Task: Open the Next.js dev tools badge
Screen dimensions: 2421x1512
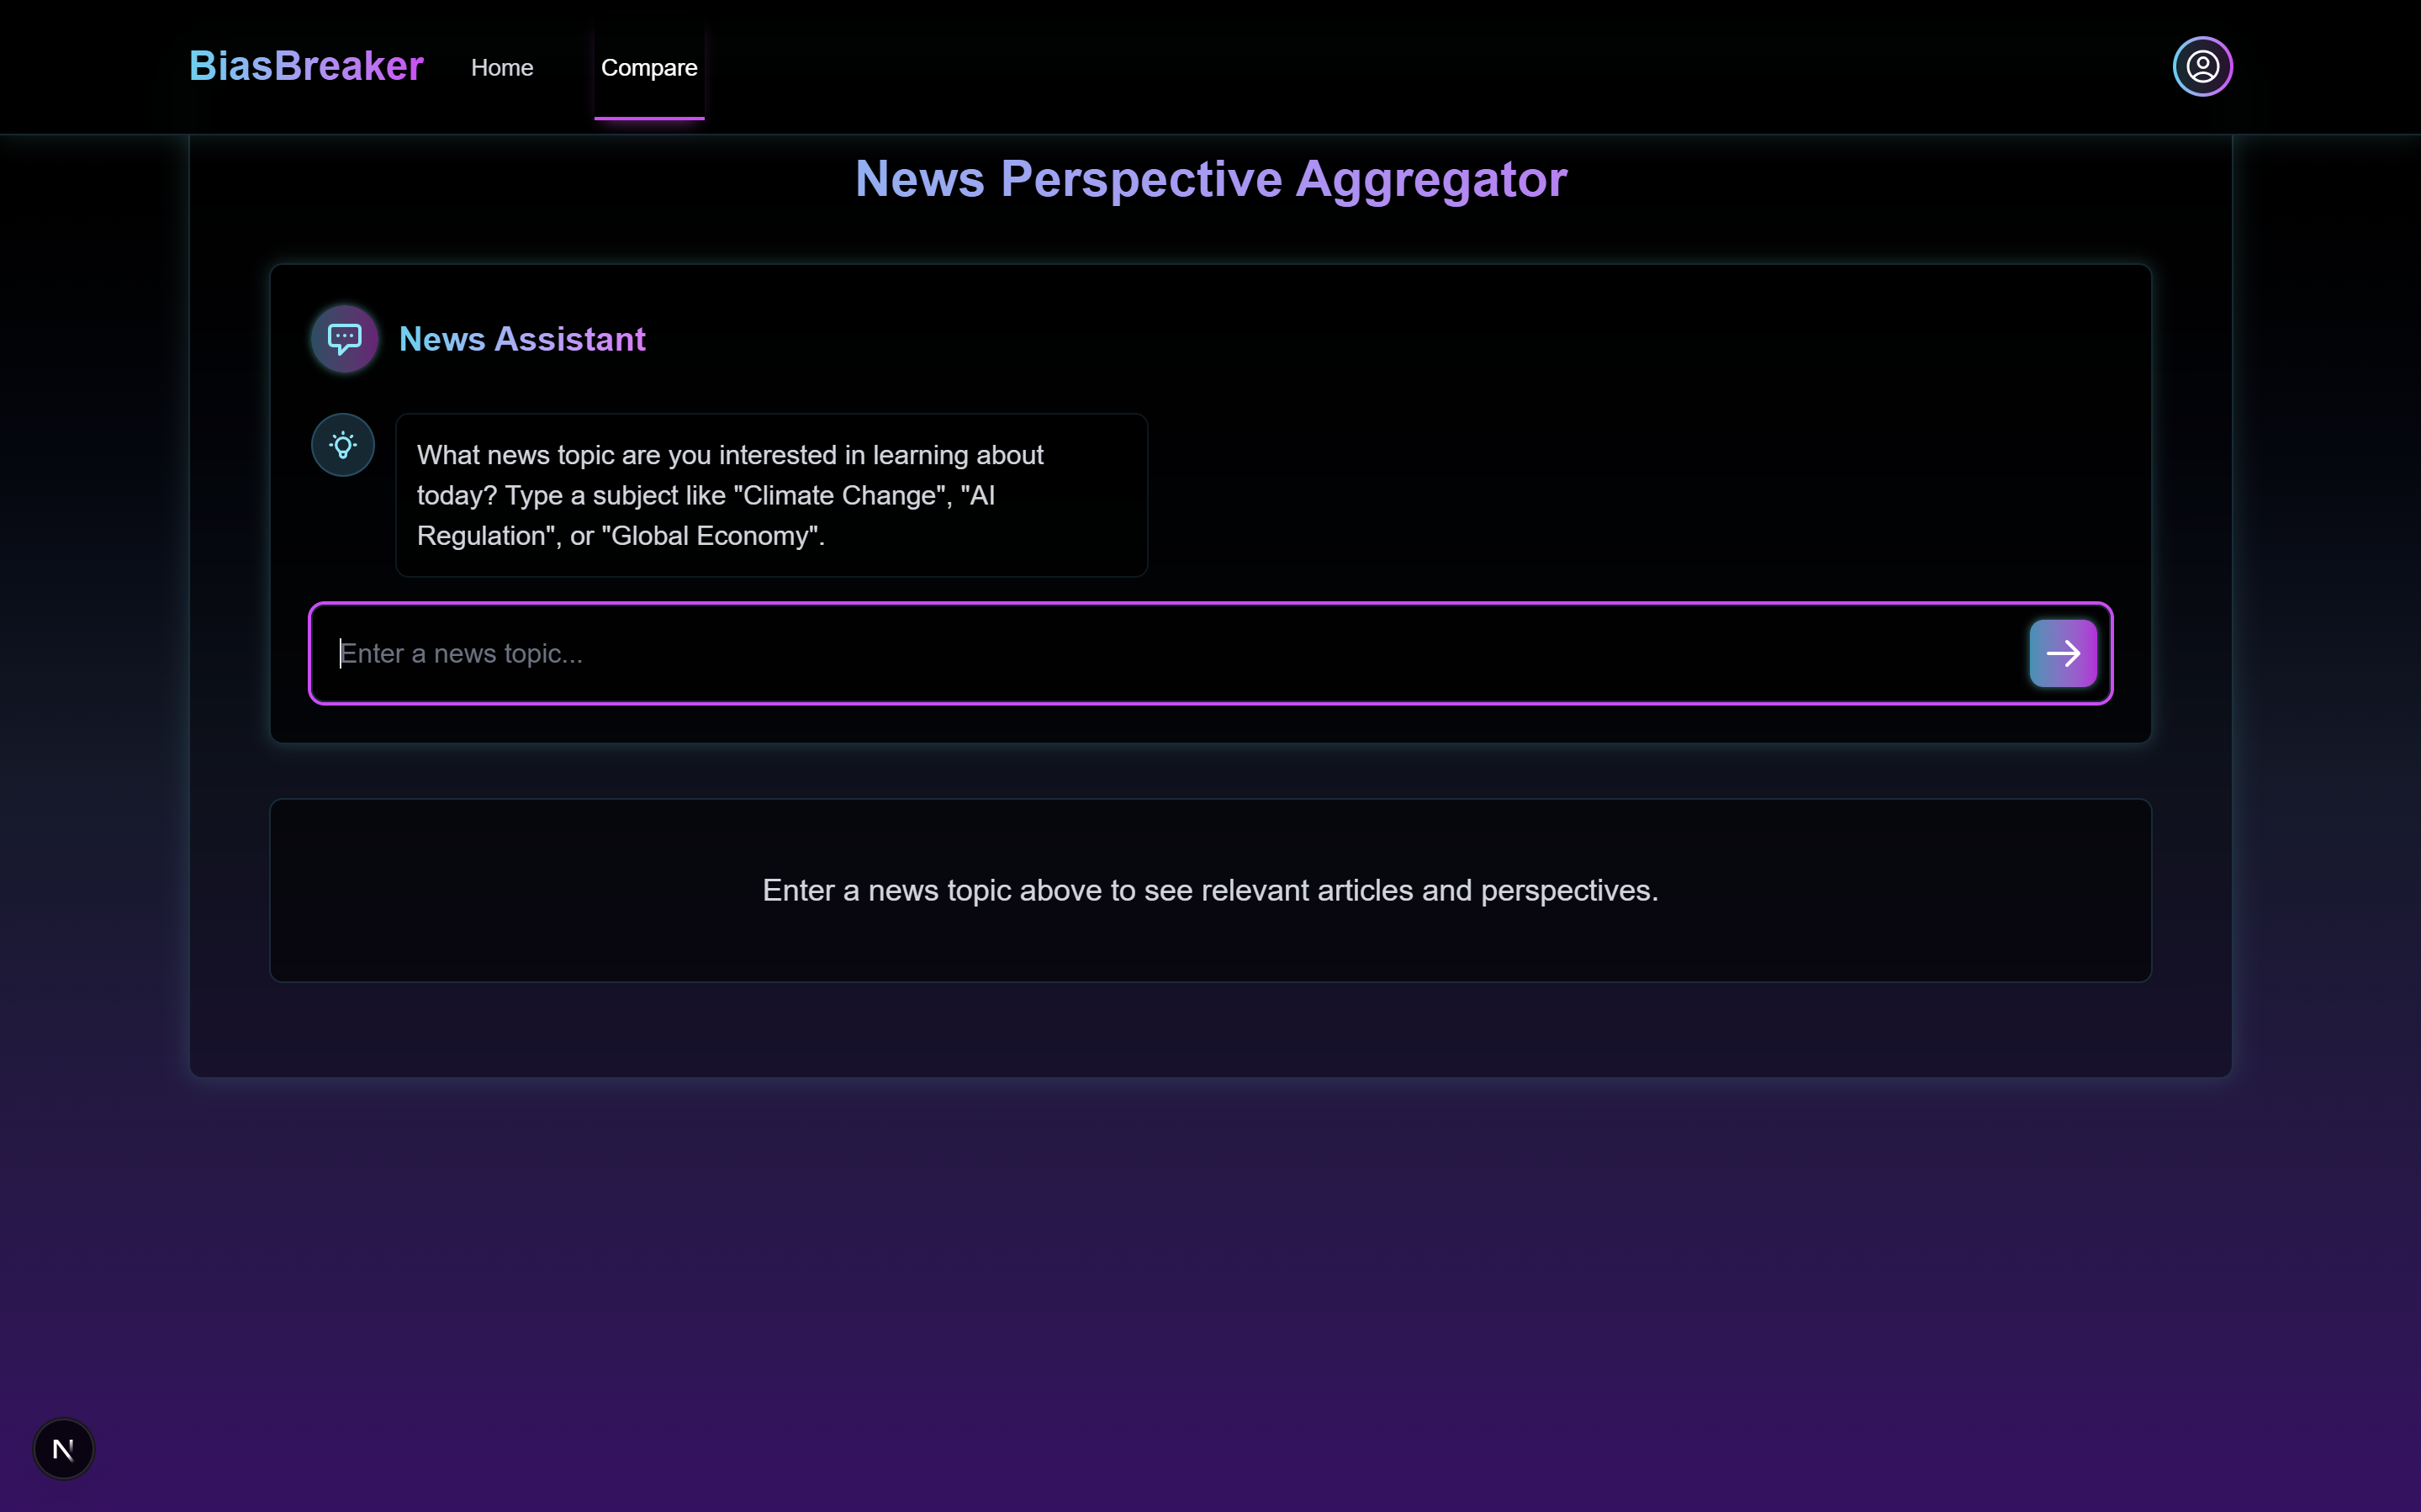Action: tap(63, 1448)
